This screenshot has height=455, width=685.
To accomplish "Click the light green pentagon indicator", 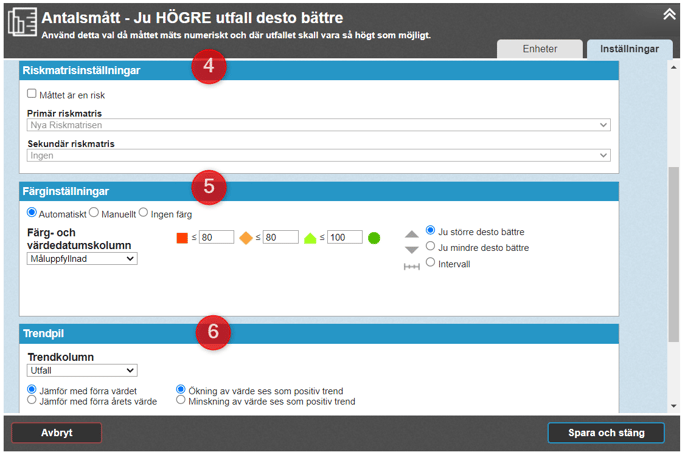I will (310, 238).
